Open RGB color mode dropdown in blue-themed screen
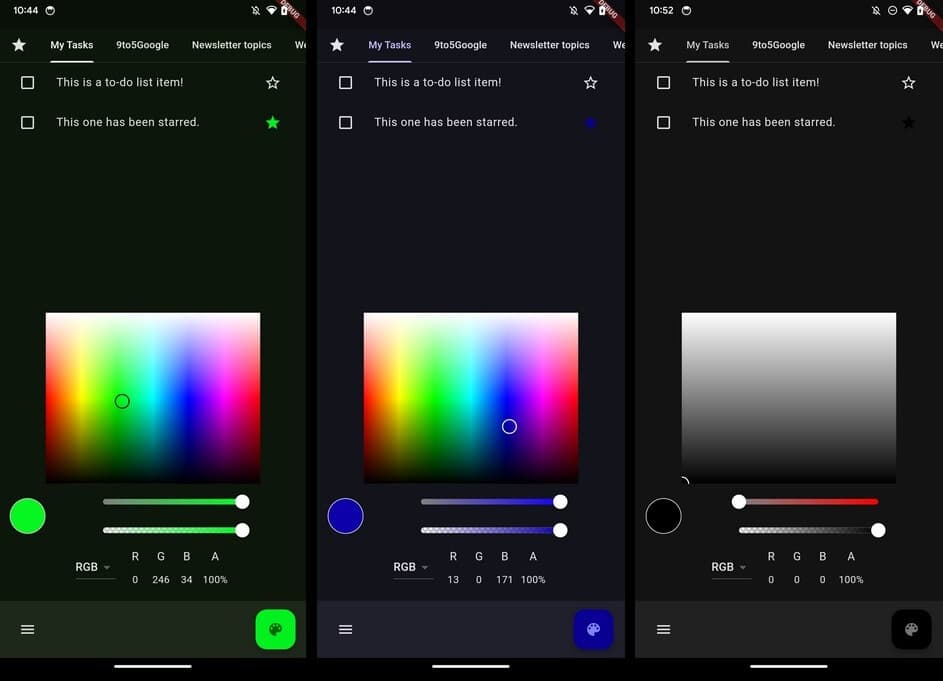The height and width of the screenshot is (681, 943). click(x=411, y=567)
